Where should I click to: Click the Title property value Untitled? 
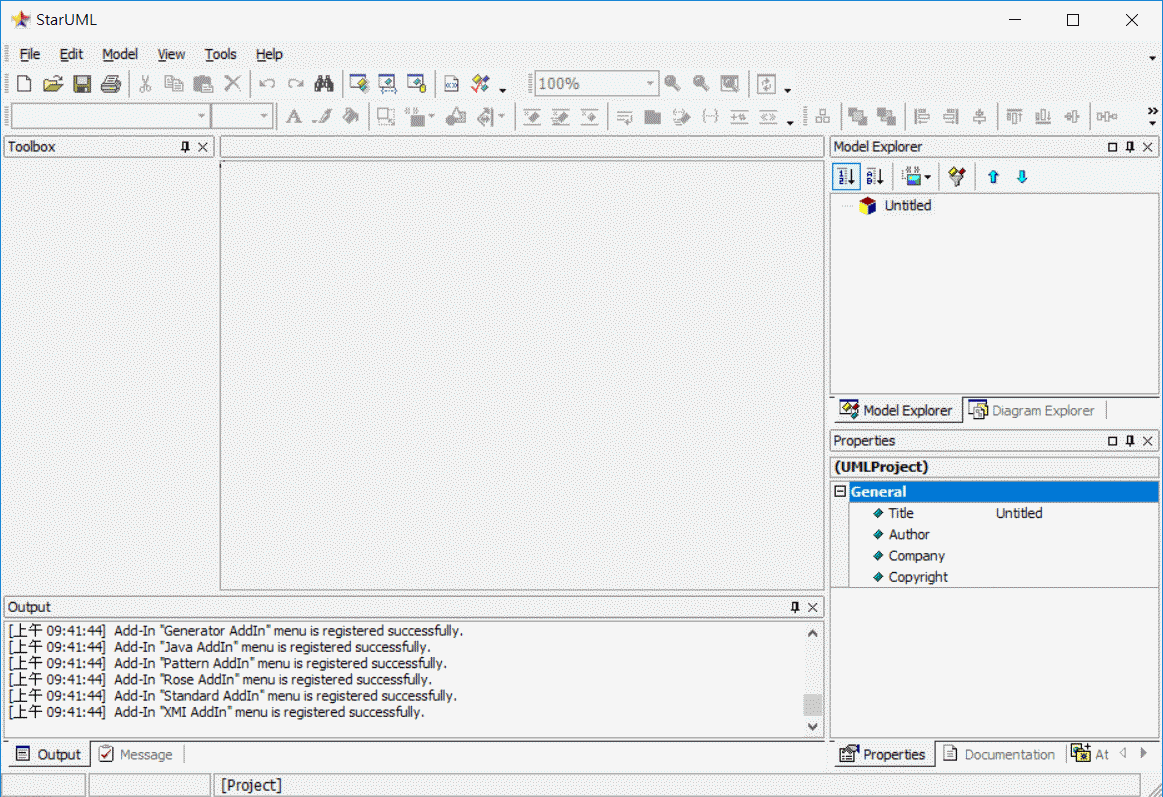(1018, 513)
